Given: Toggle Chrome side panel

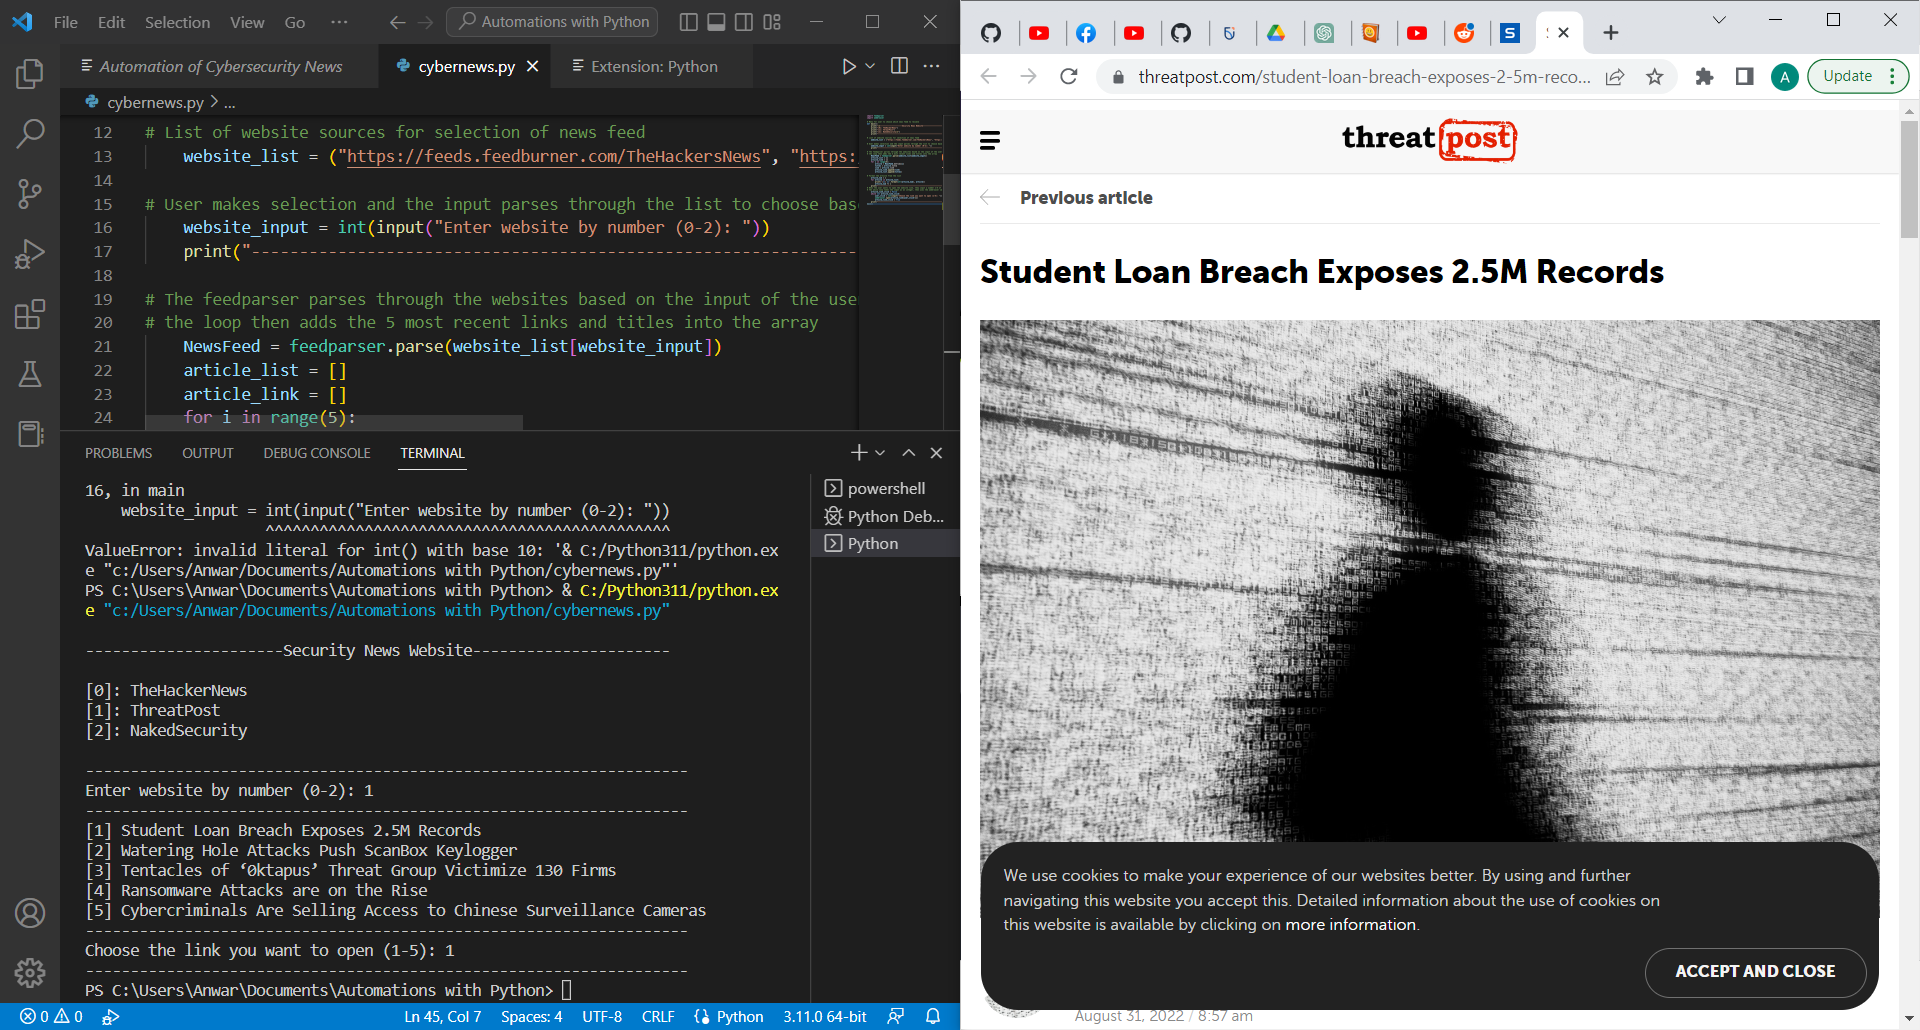Looking at the screenshot, I should [1745, 76].
